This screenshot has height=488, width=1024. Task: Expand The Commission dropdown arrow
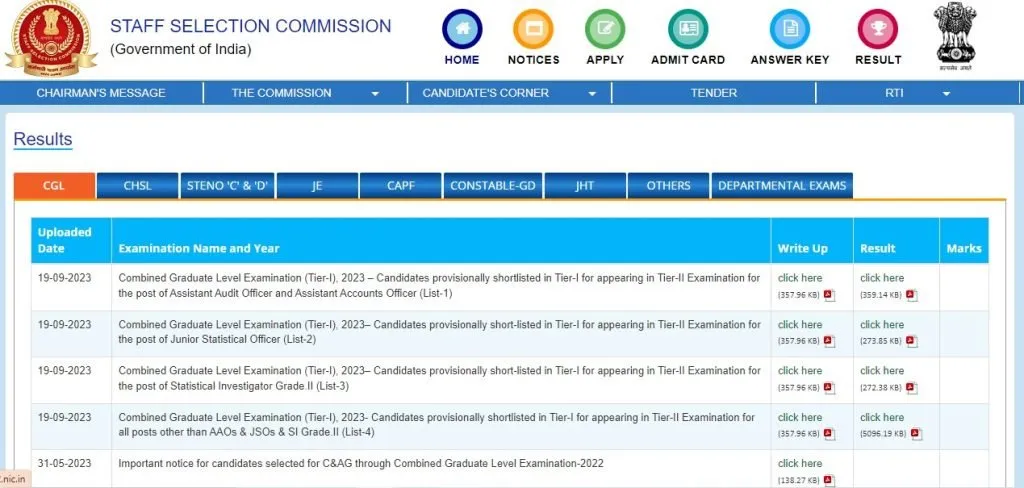pos(375,94)
